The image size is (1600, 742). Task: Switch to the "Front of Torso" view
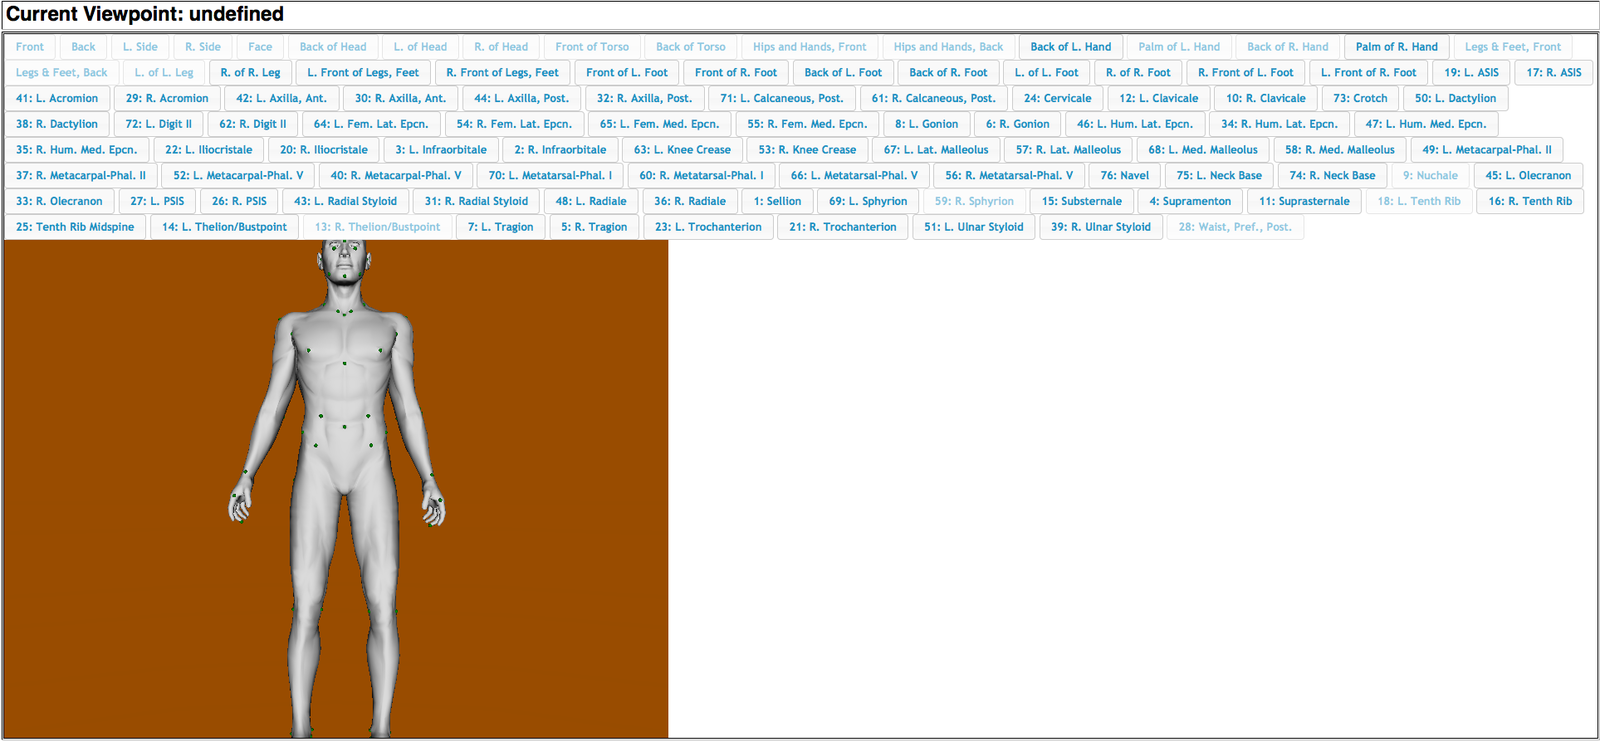(592, 47)
